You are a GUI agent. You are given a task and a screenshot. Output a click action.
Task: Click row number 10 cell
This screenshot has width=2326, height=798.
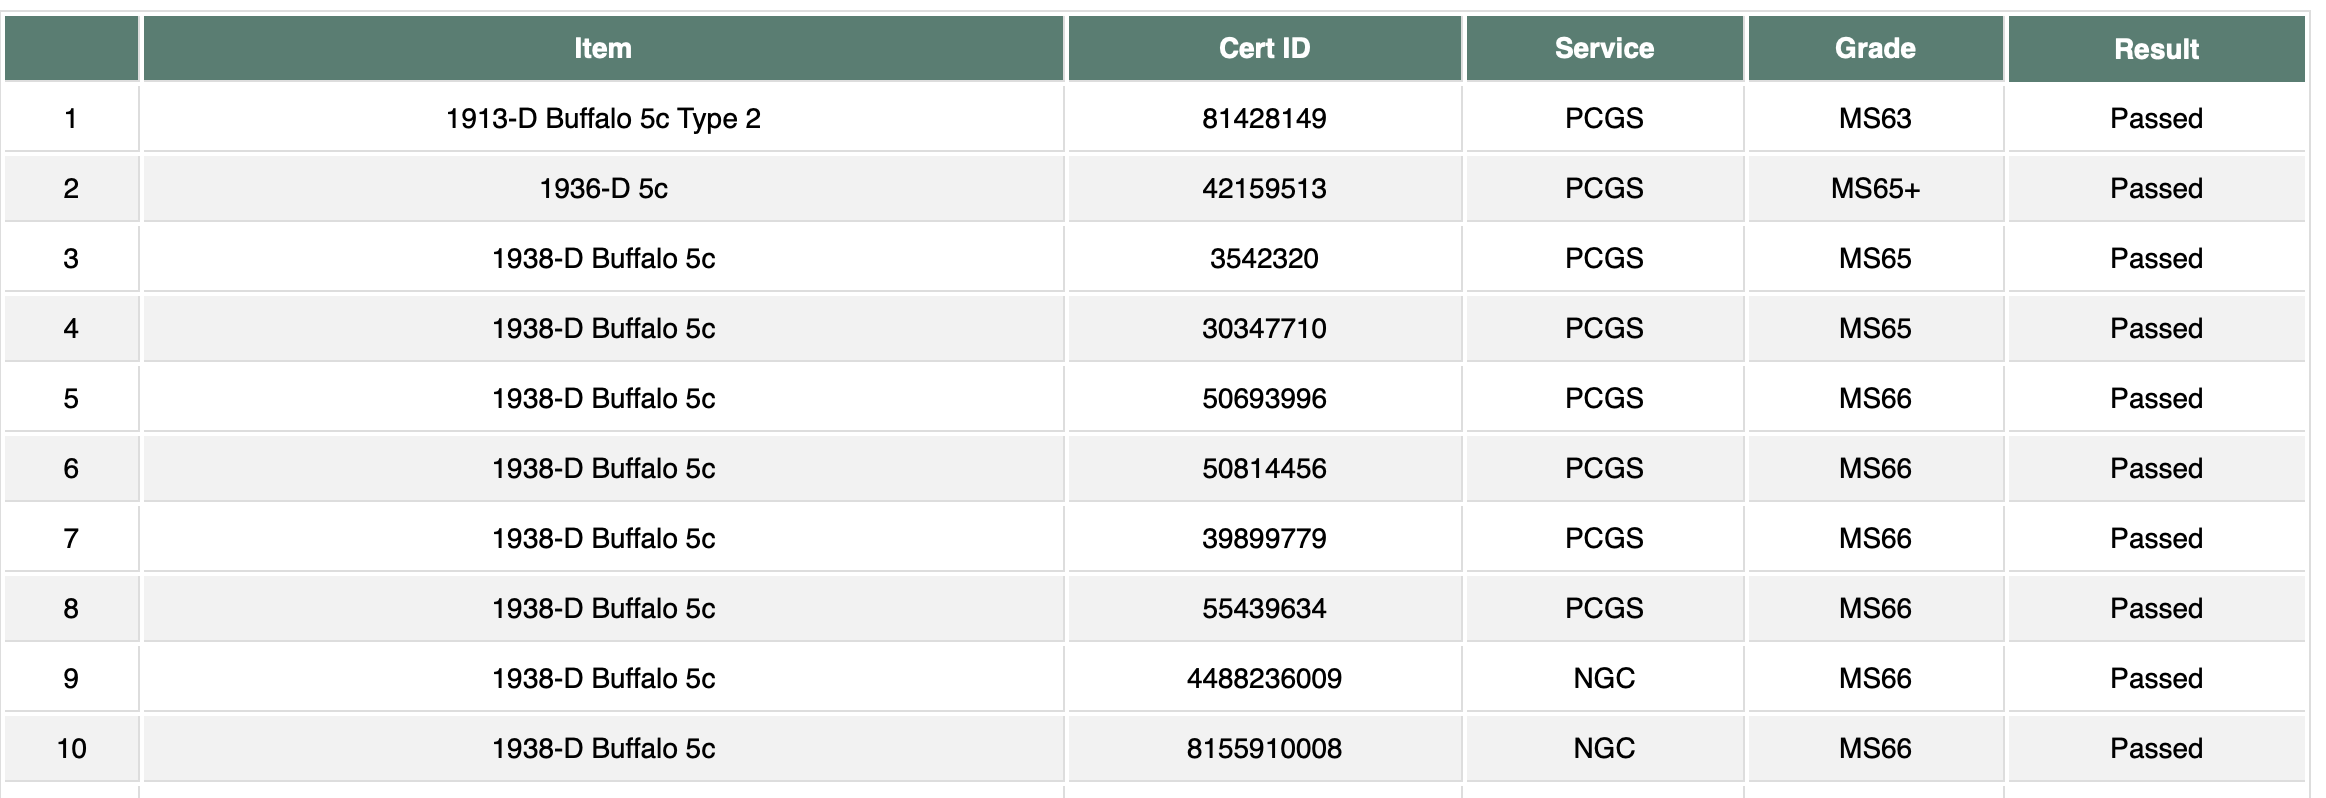click(x=71, y=748)
